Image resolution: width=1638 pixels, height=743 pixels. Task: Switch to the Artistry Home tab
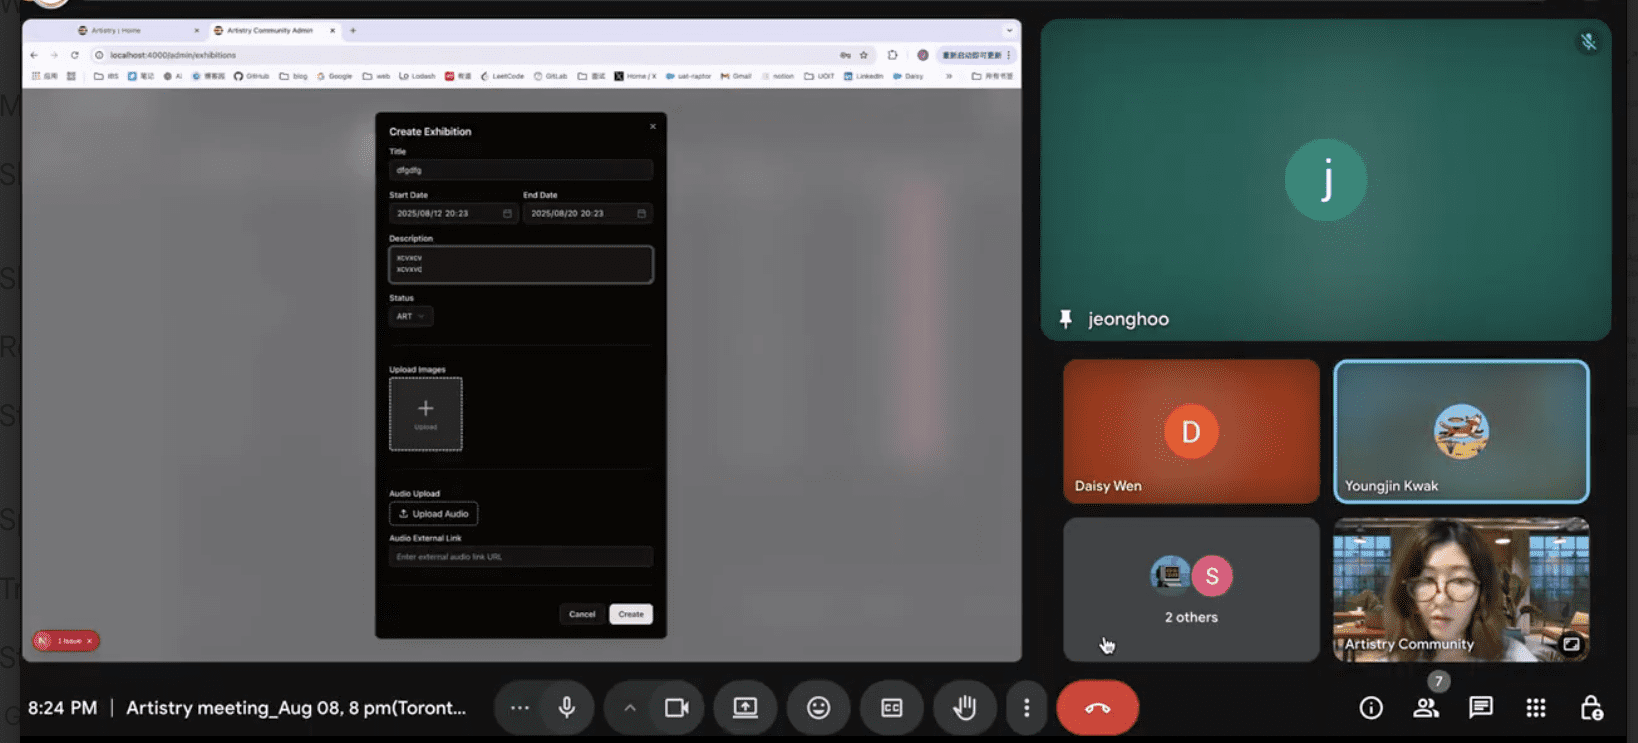click(116, 31)
